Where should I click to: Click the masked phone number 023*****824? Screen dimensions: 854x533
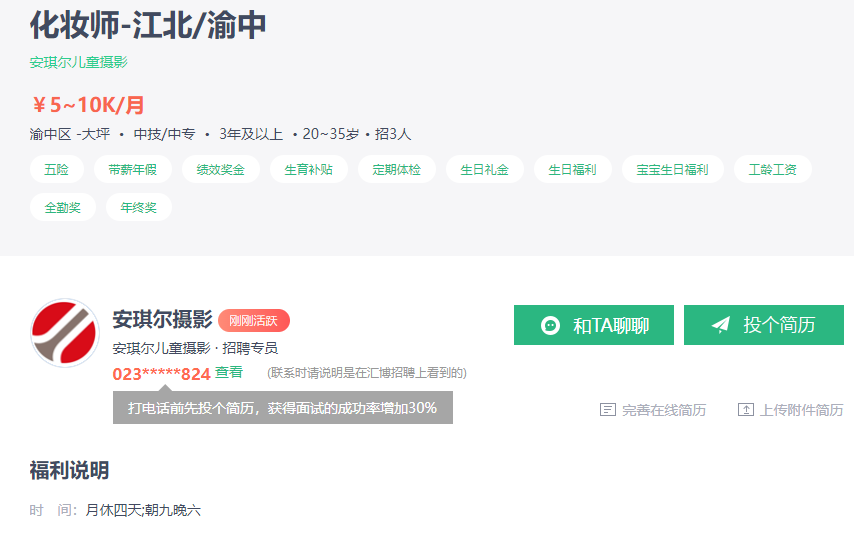click(161, 374)
